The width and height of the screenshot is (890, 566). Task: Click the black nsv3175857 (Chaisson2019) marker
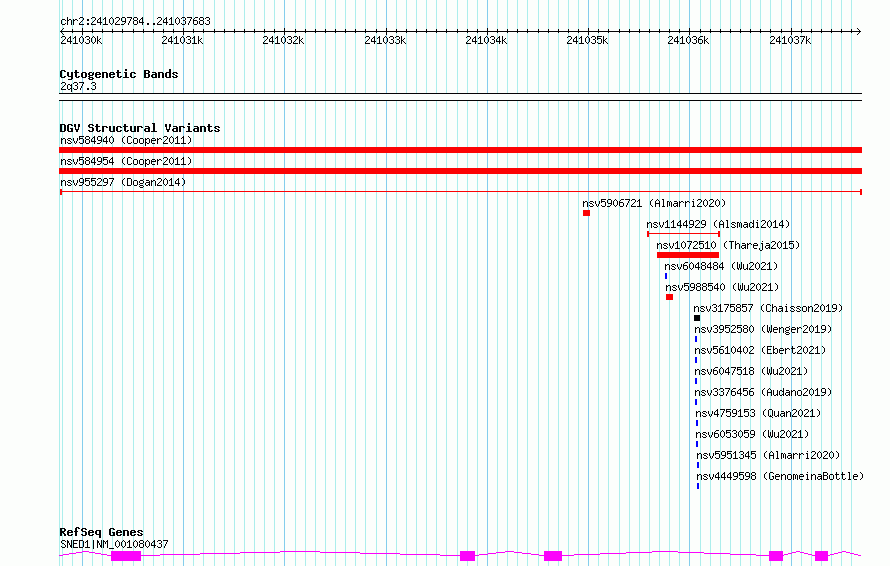click(x=697, y=318)
